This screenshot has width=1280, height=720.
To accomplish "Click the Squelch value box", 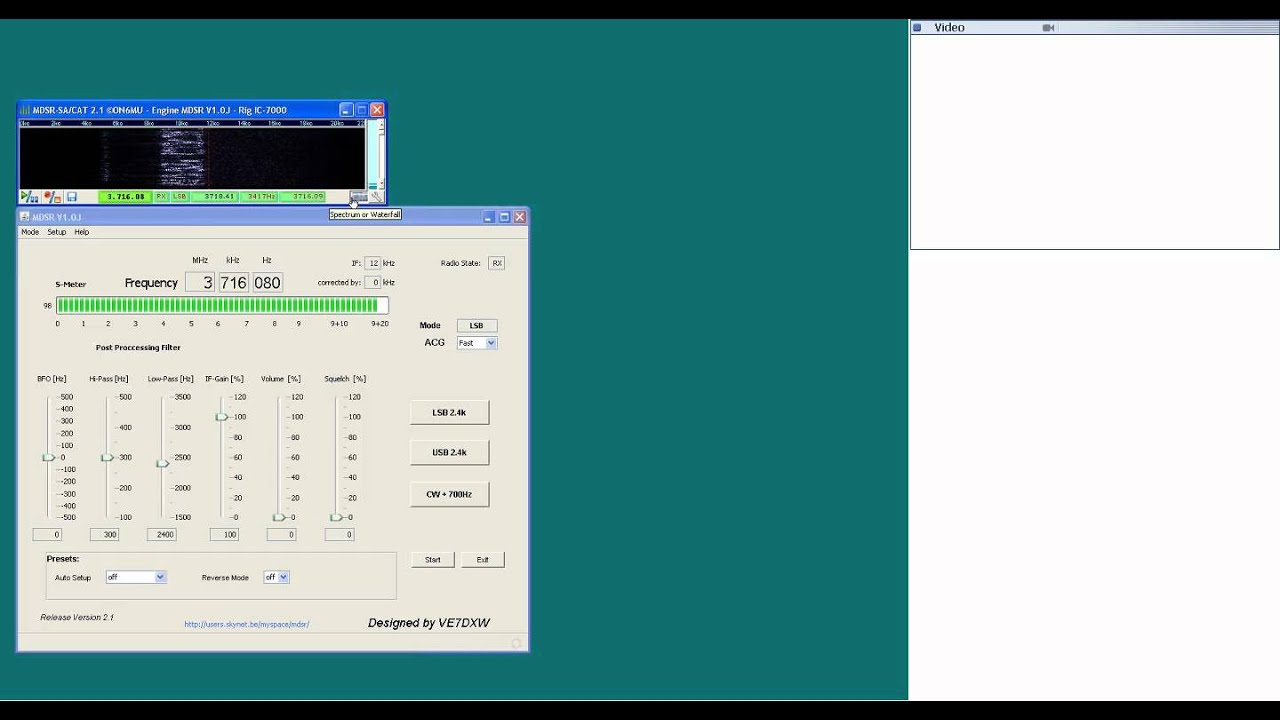I will point(339,535).
